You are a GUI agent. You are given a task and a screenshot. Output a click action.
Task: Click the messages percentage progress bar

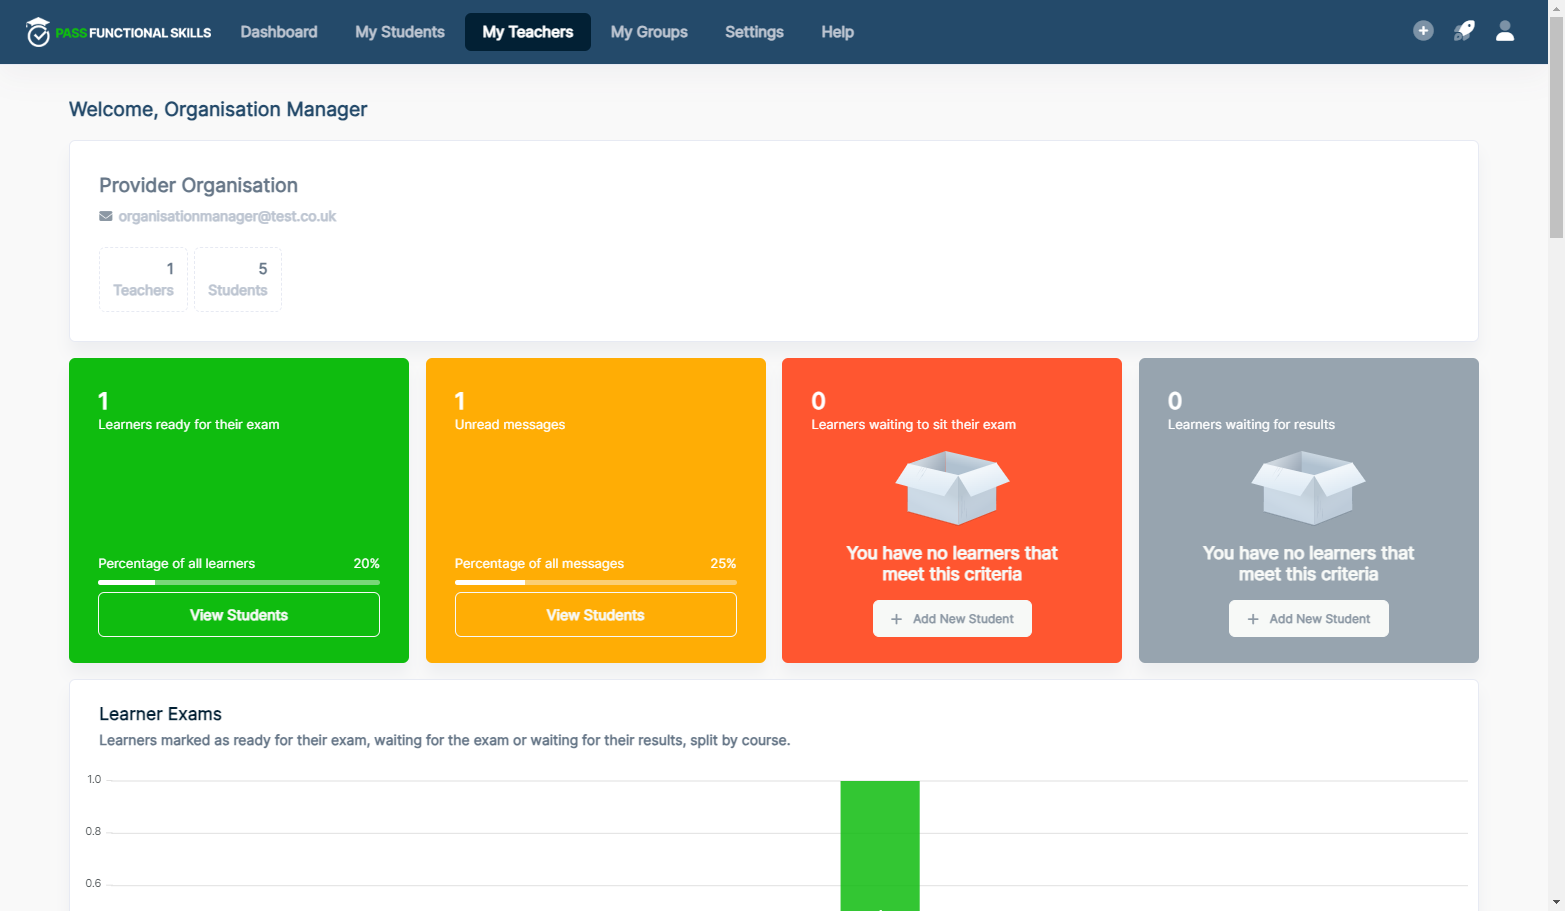596,582
